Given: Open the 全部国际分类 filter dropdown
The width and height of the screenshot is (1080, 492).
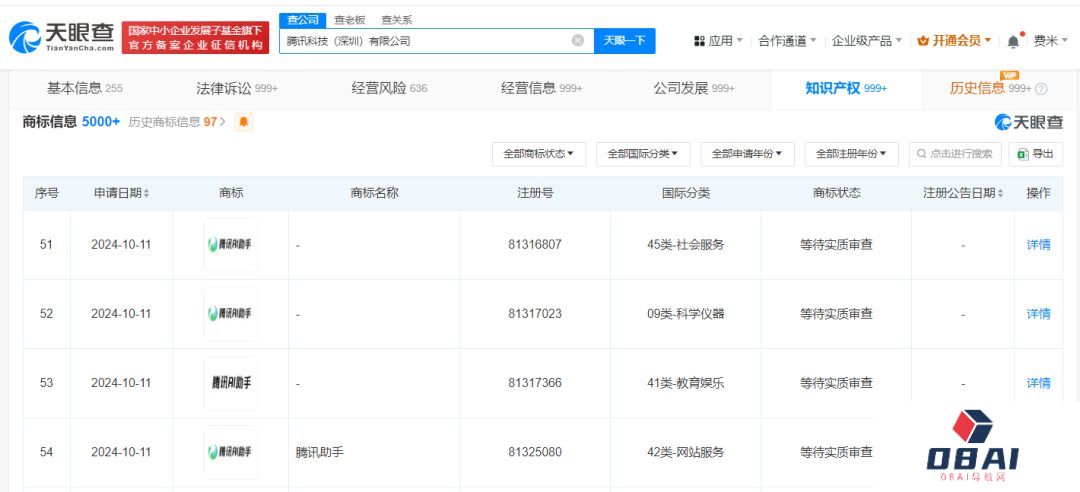Looking at the screenshot, I should click(x=643, y=154).
